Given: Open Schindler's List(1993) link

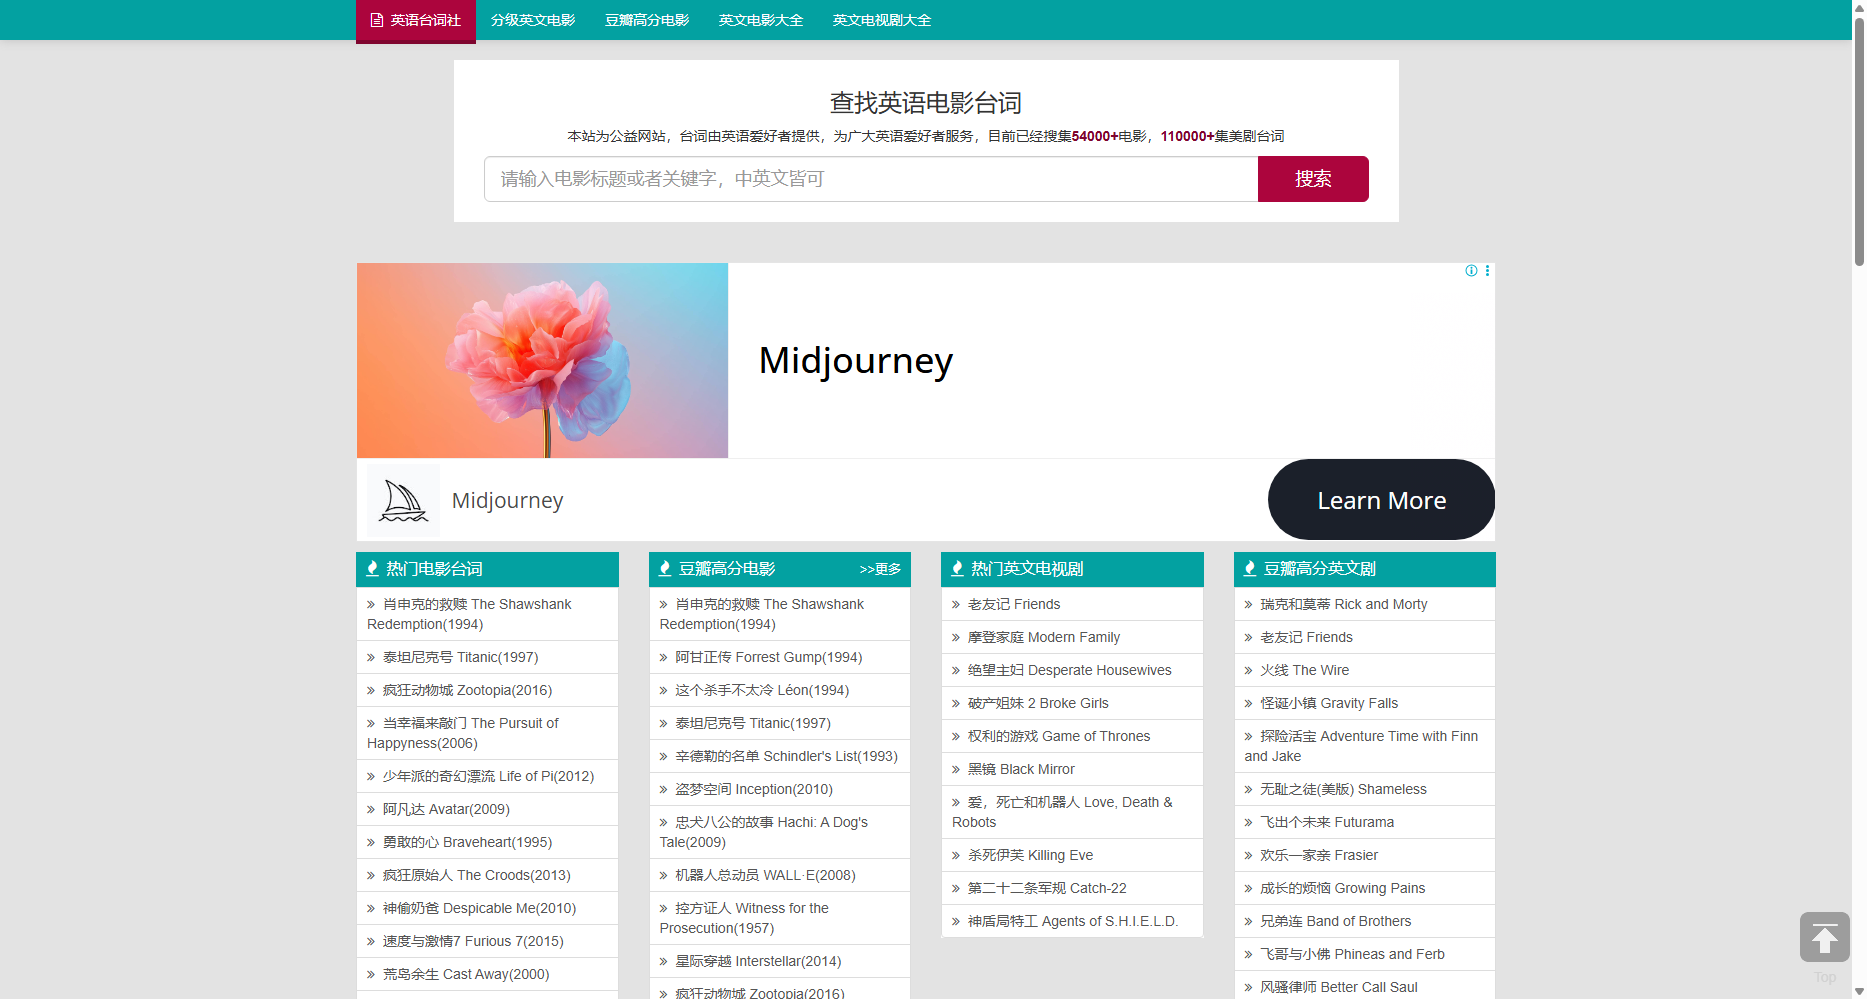Looking at the screenshot, I should [786, 756].
